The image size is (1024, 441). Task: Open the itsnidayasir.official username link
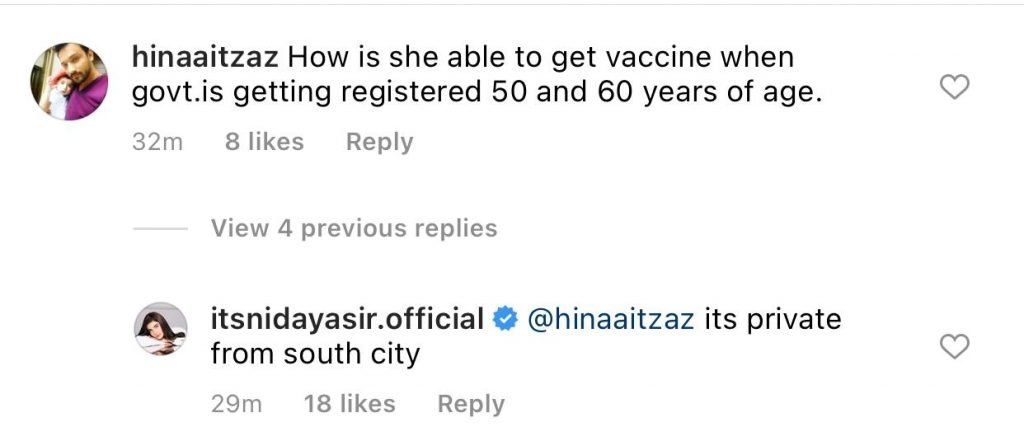pos(347,321)
